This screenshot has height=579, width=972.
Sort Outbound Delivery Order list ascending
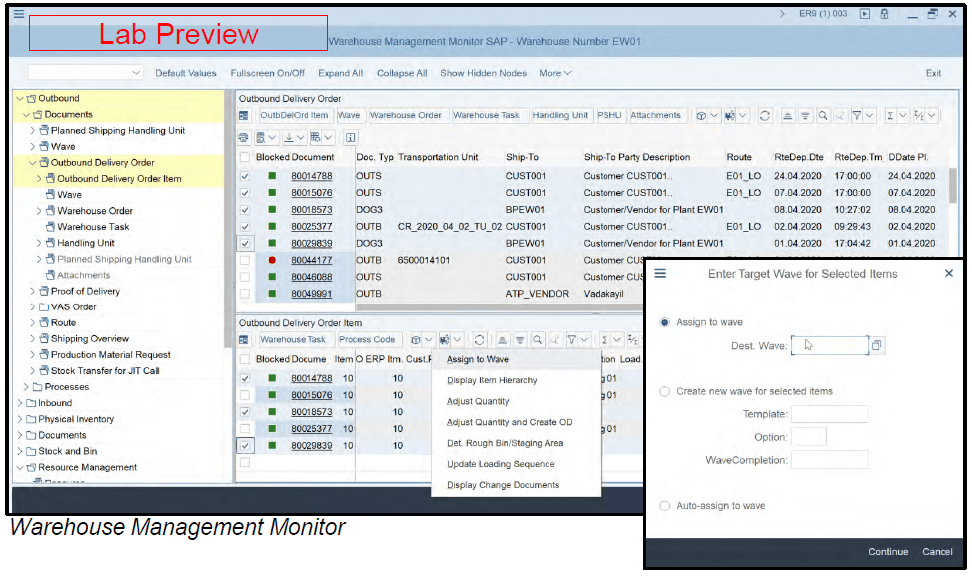pyautogui.click(x=787, y=116)
